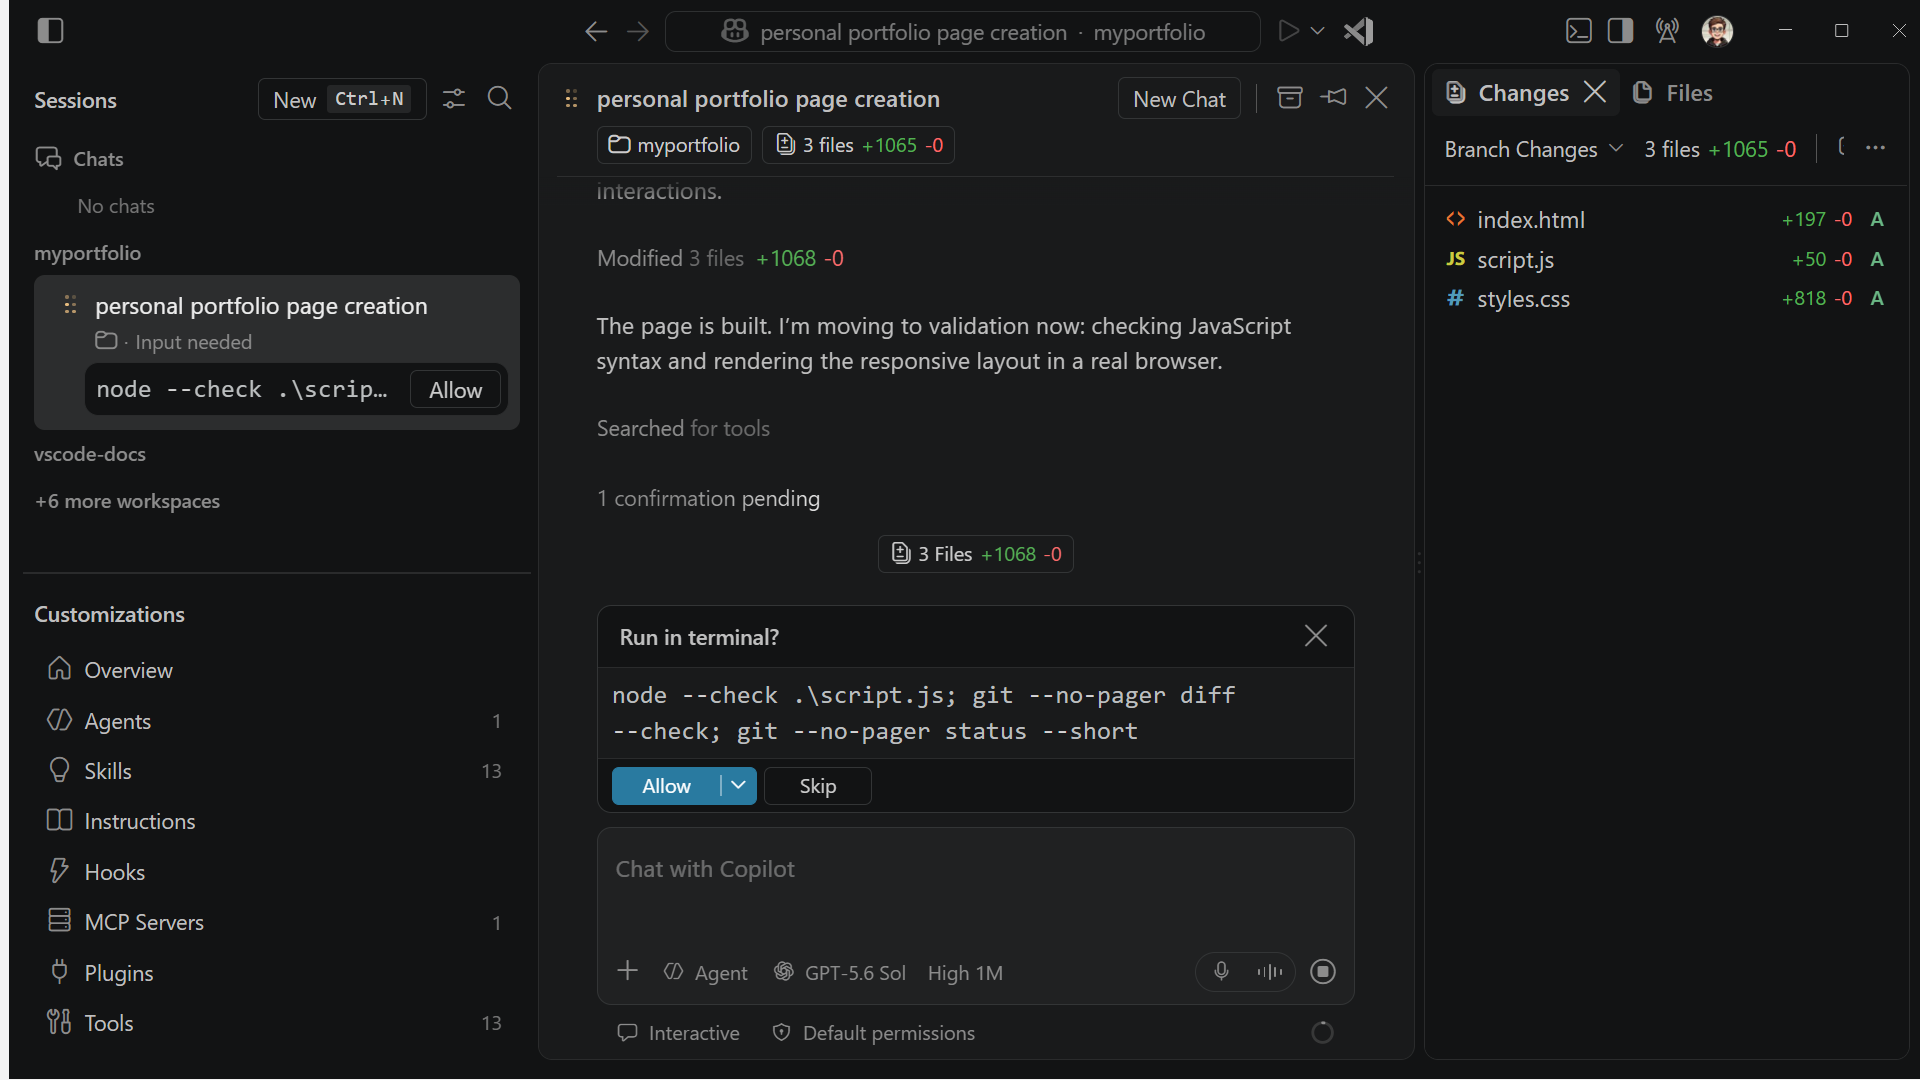Screen dimensions: 1920x1080
Task: Skip the terminal command
Action: (817, 786)
